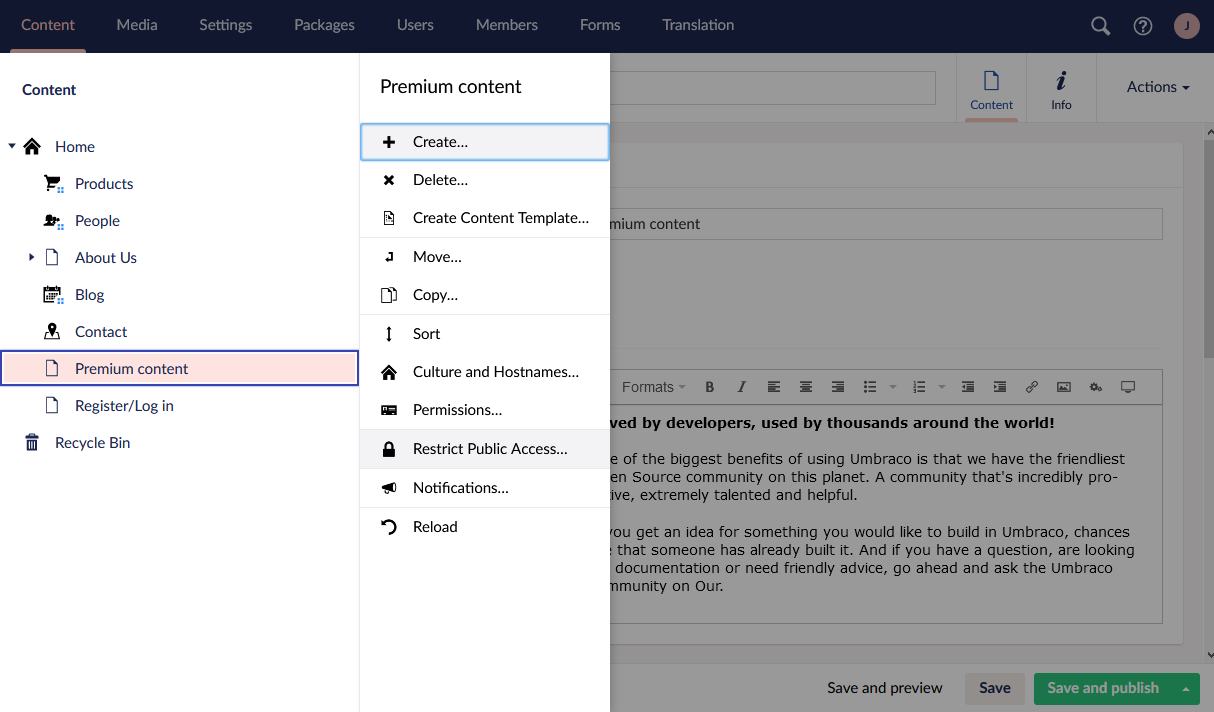
Task: Click the insert macro gears icon
Action: tap(1096, 387)
